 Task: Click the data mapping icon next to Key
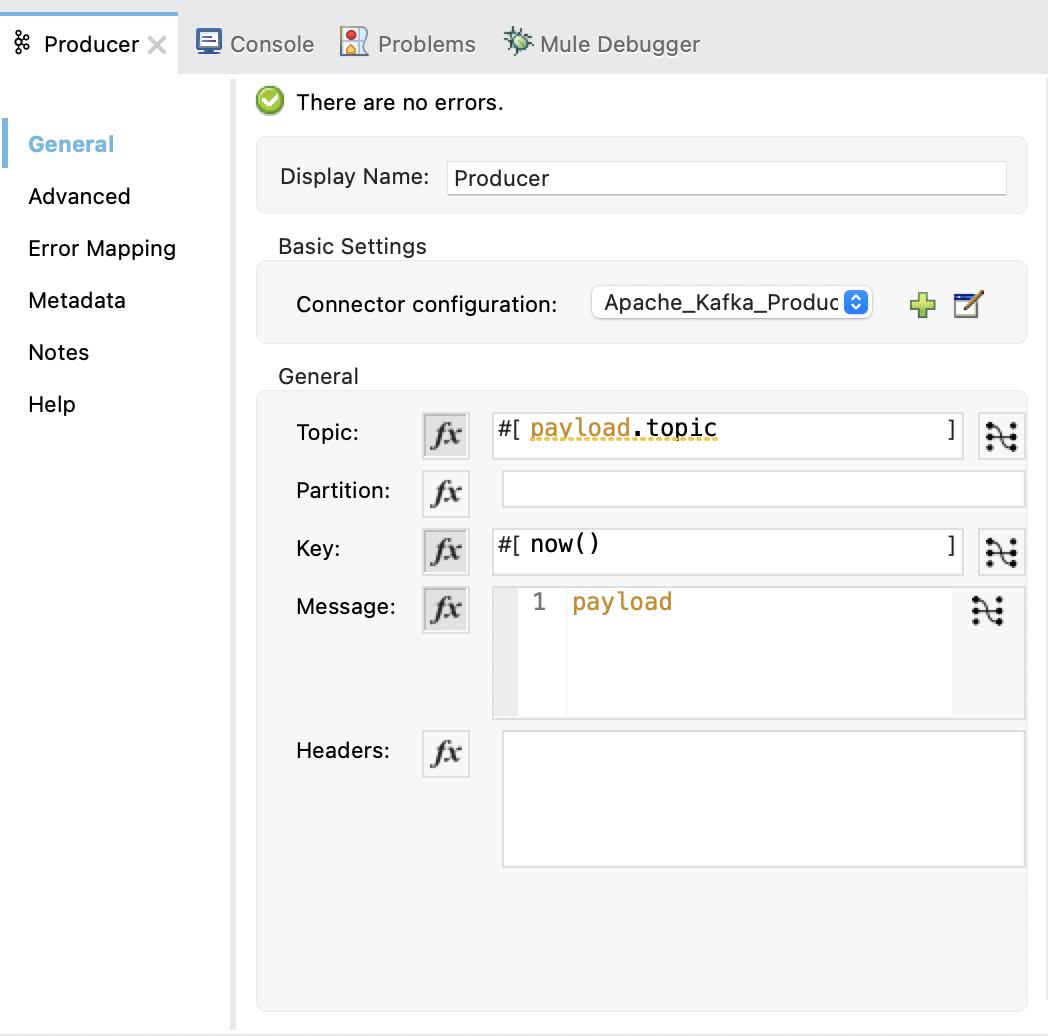point(1001,551)
